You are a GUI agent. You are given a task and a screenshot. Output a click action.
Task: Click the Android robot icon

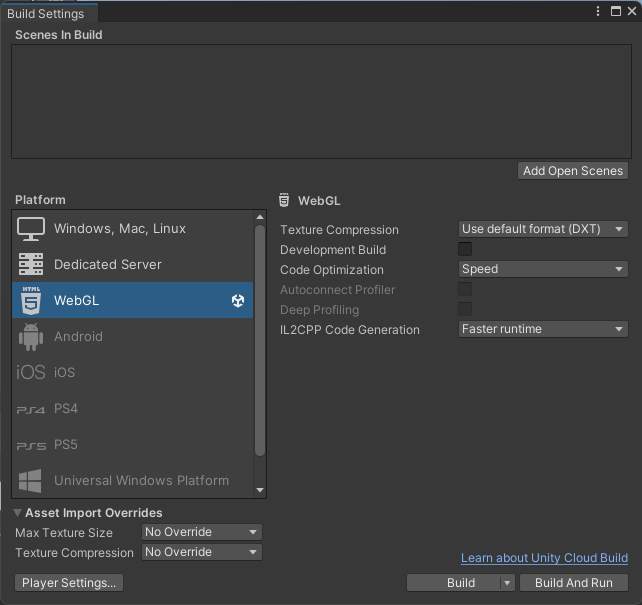(x=31, y=336)
